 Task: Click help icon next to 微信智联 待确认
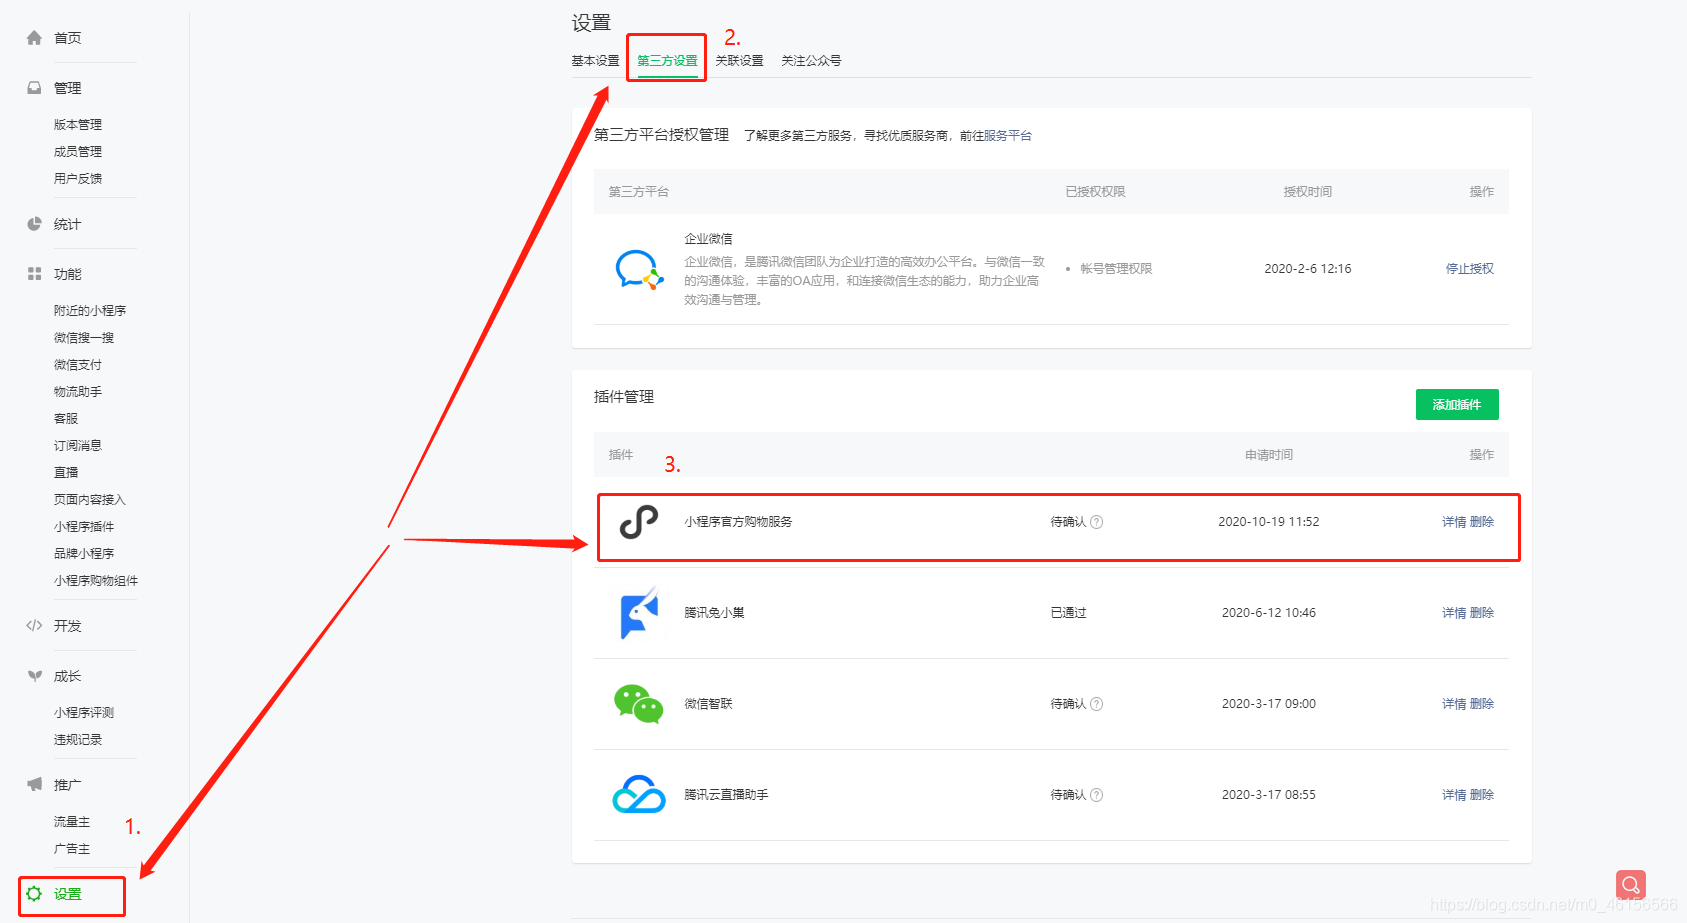pos(1096,704)
